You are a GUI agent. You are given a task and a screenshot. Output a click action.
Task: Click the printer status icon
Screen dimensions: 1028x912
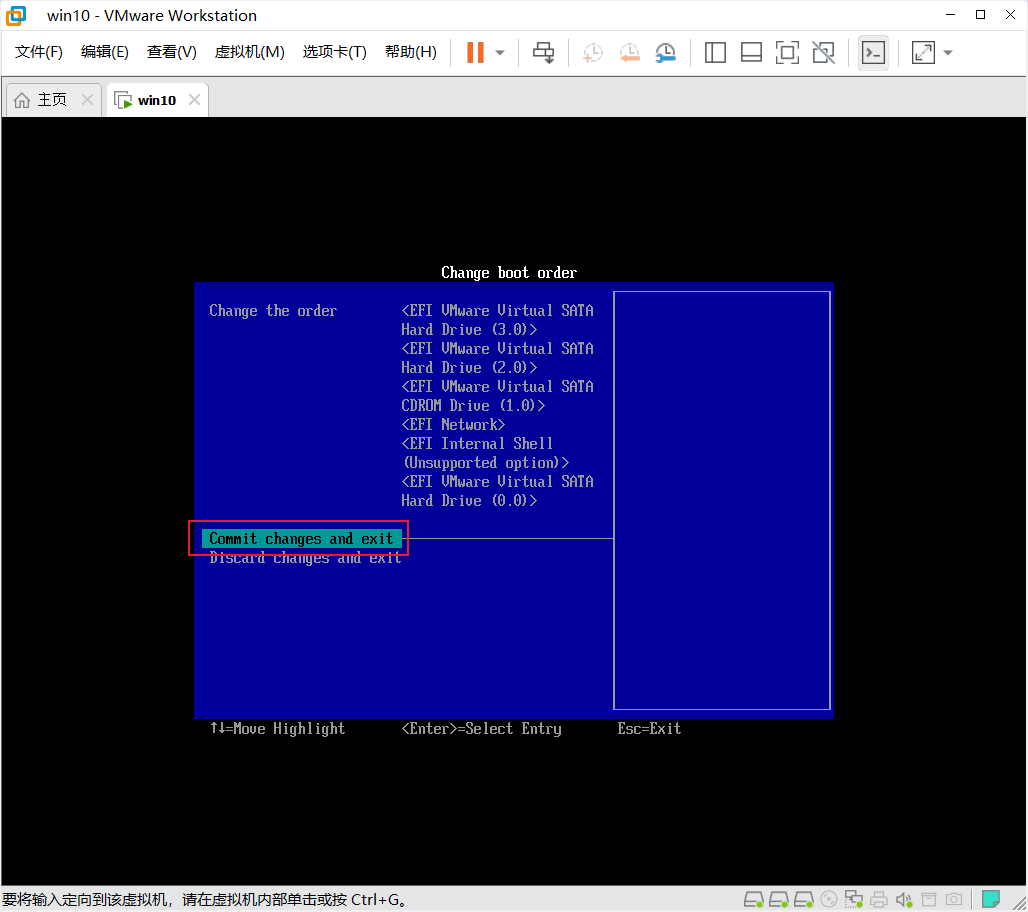(x=879, y=899)
